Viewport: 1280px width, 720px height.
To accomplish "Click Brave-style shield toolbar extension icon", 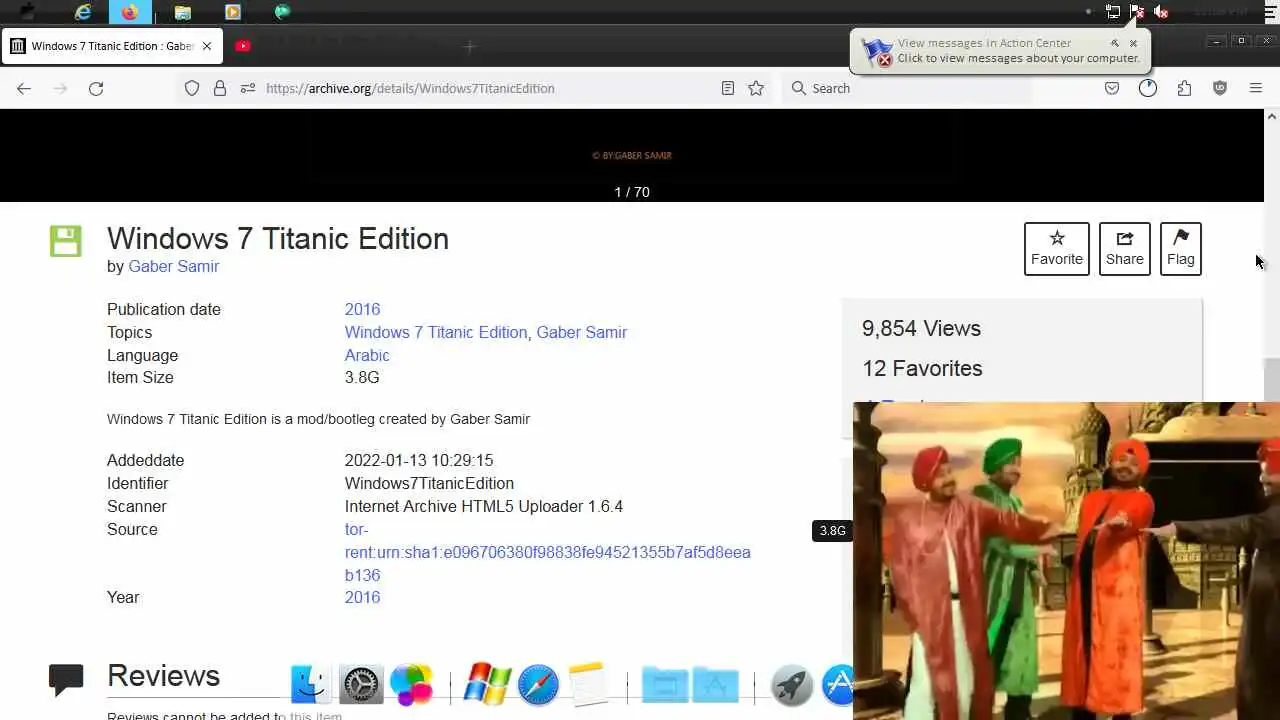I will coord(1220,88).
